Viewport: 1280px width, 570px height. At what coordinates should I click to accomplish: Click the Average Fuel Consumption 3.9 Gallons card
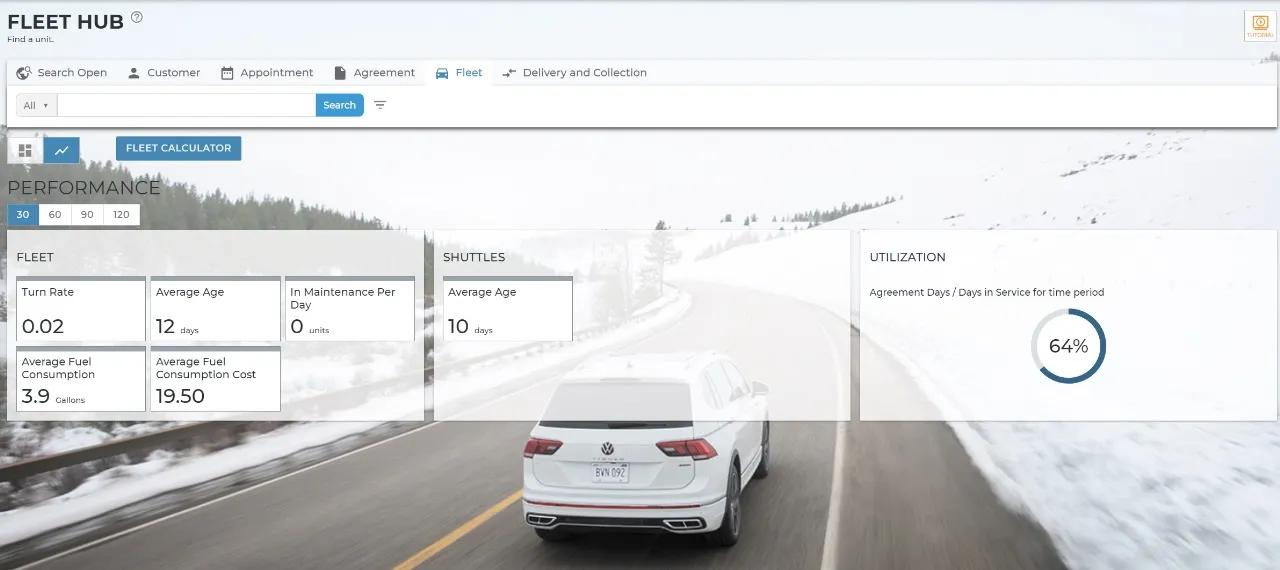tap(81, 379)
